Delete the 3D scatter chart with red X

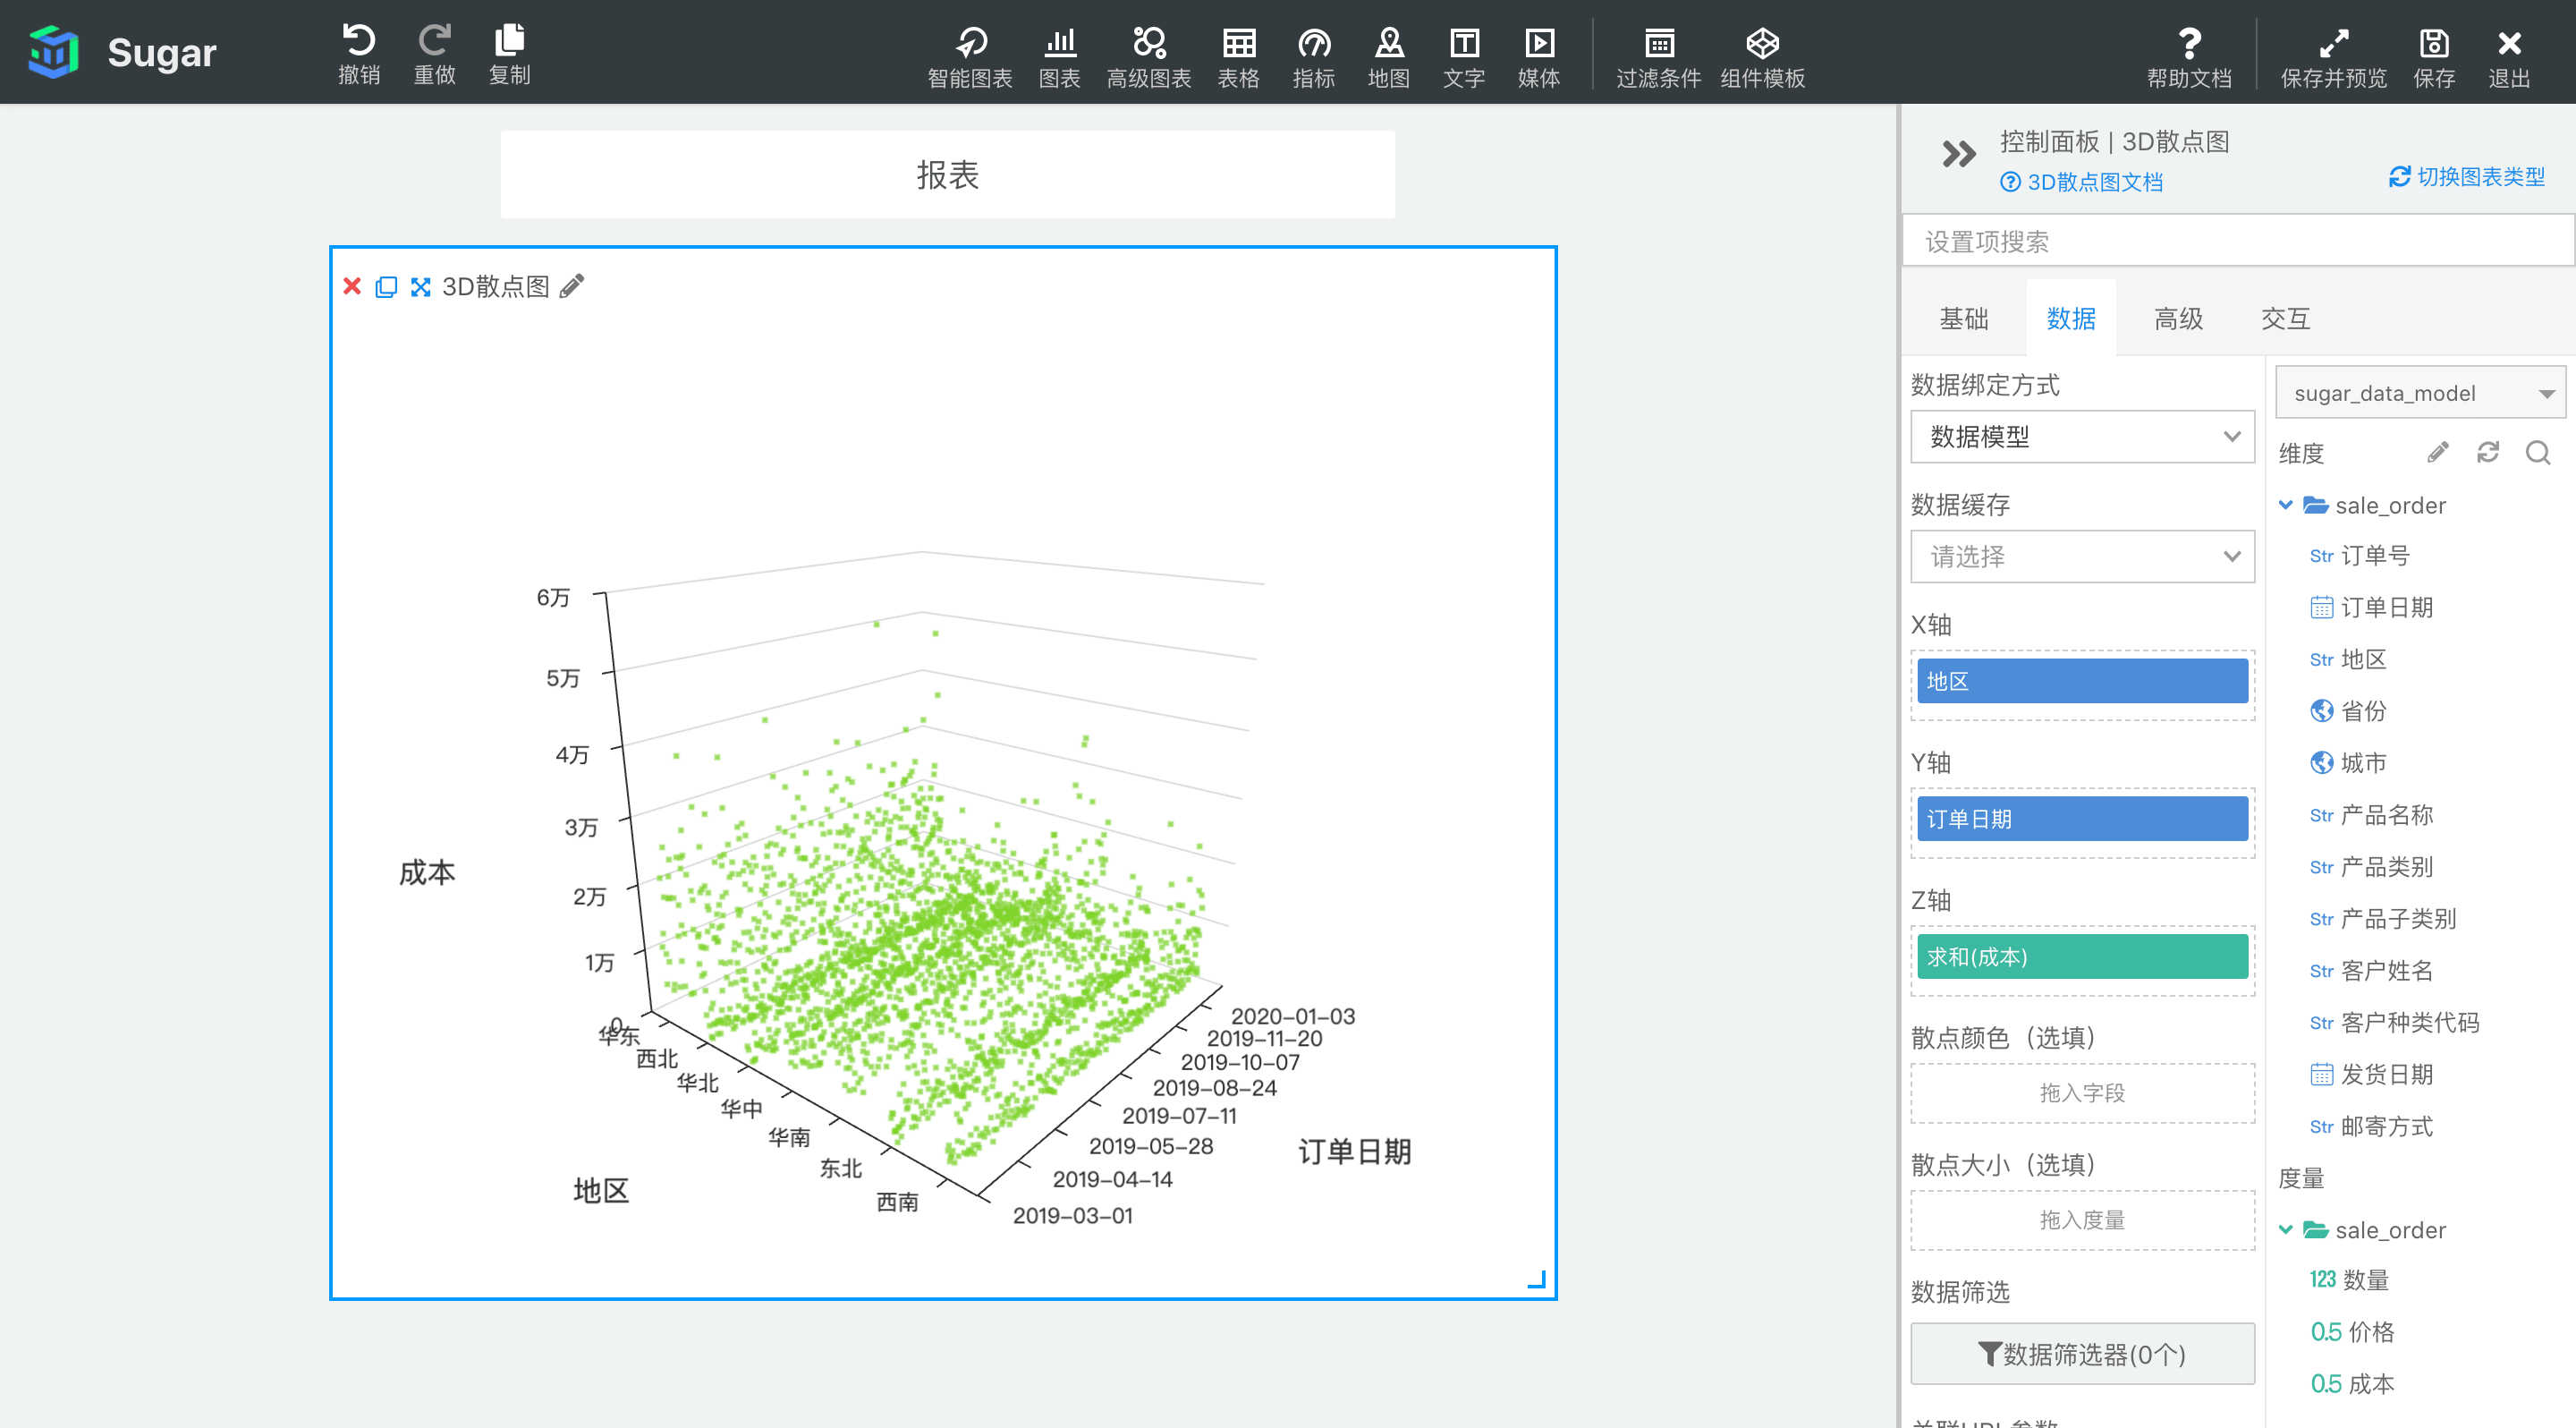click(352, 287)
